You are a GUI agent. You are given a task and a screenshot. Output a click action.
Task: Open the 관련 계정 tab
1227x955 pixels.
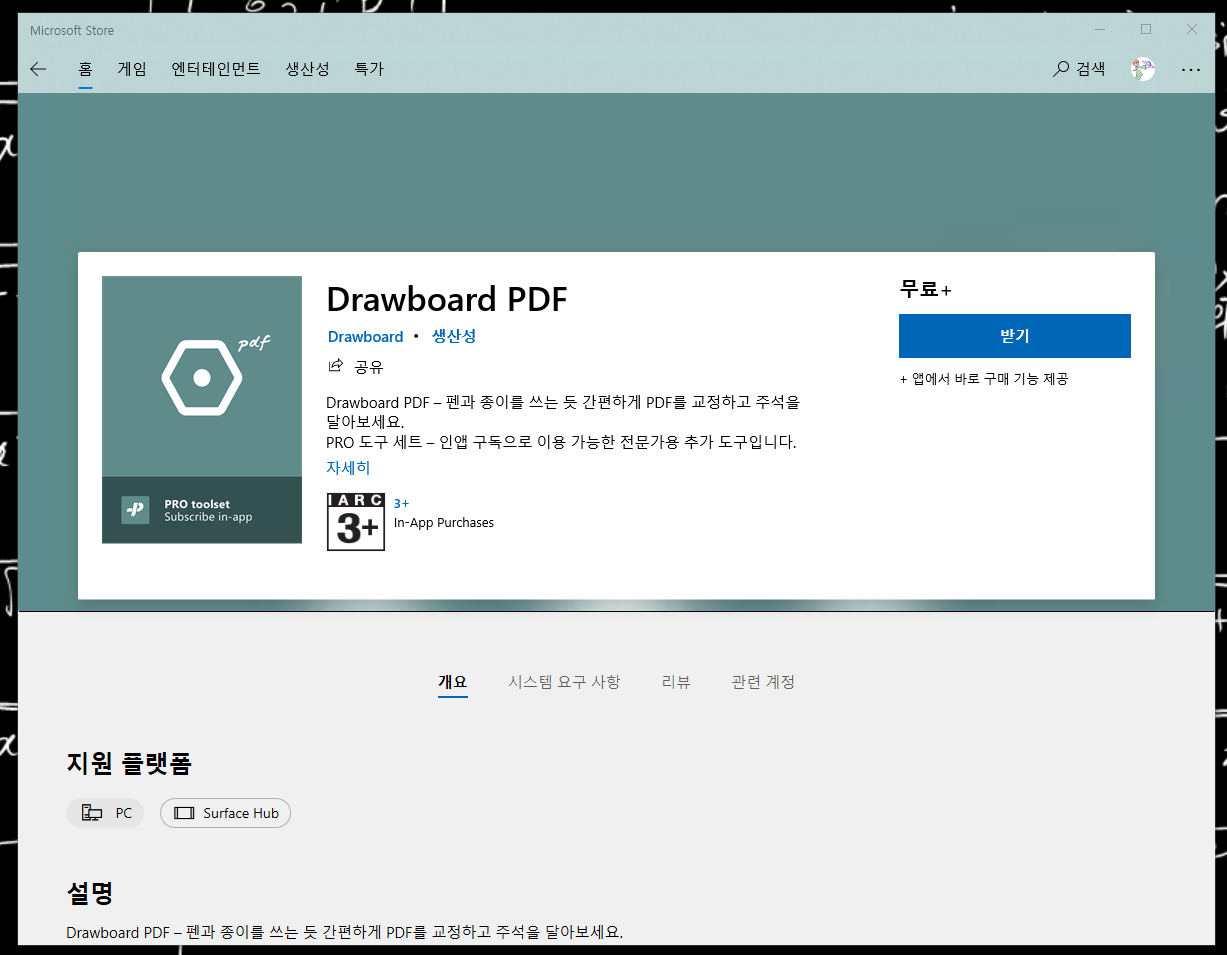point(763,682)
